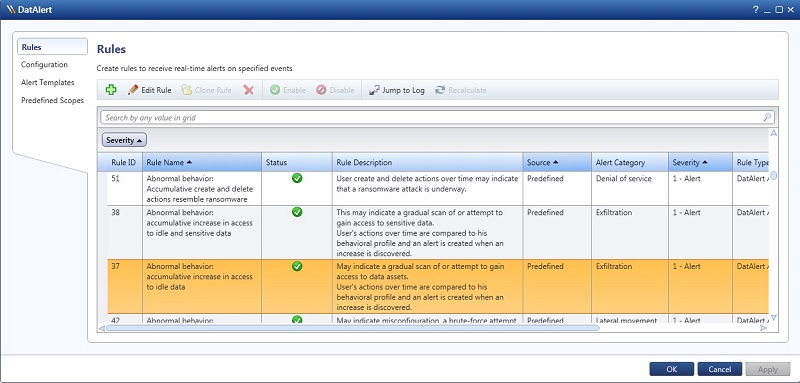Select the Rules sidebar tab
This screenshot has height=383, width=800.
(x=53, y=47)
